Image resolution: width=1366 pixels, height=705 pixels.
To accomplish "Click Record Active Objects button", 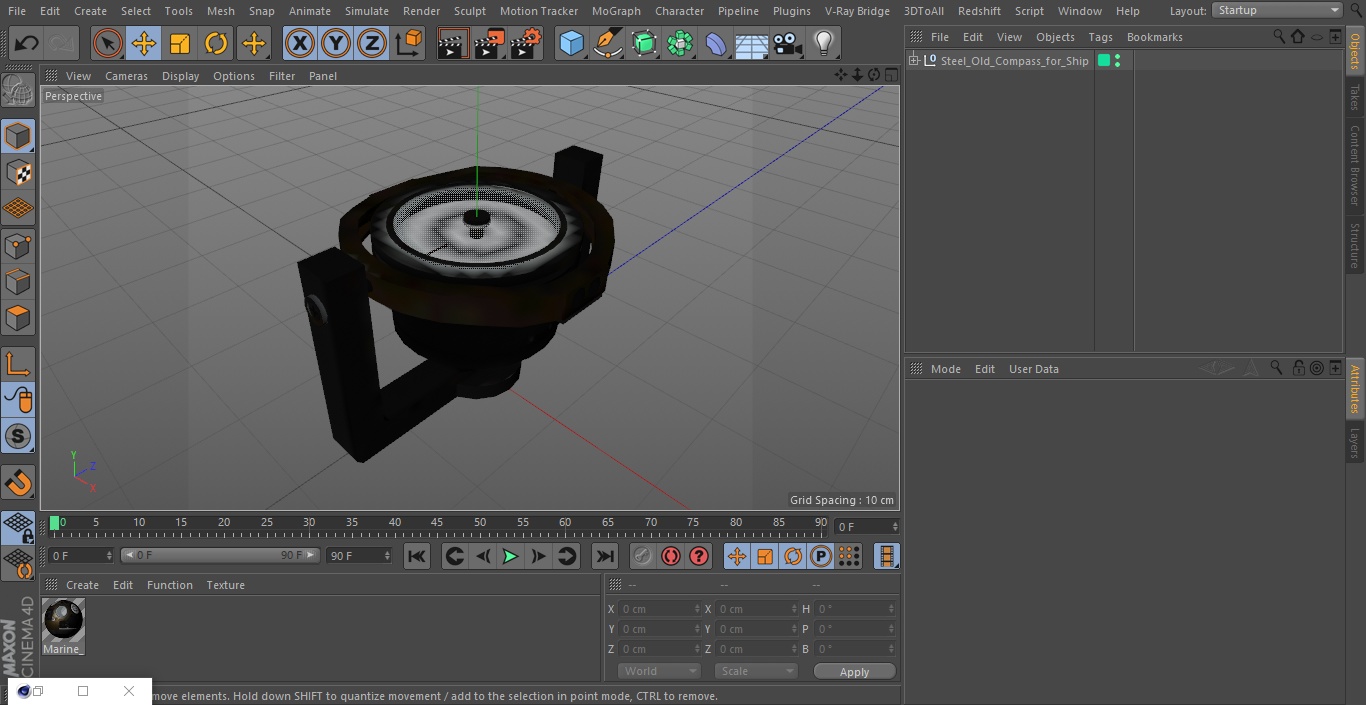I will pos(643,556).
